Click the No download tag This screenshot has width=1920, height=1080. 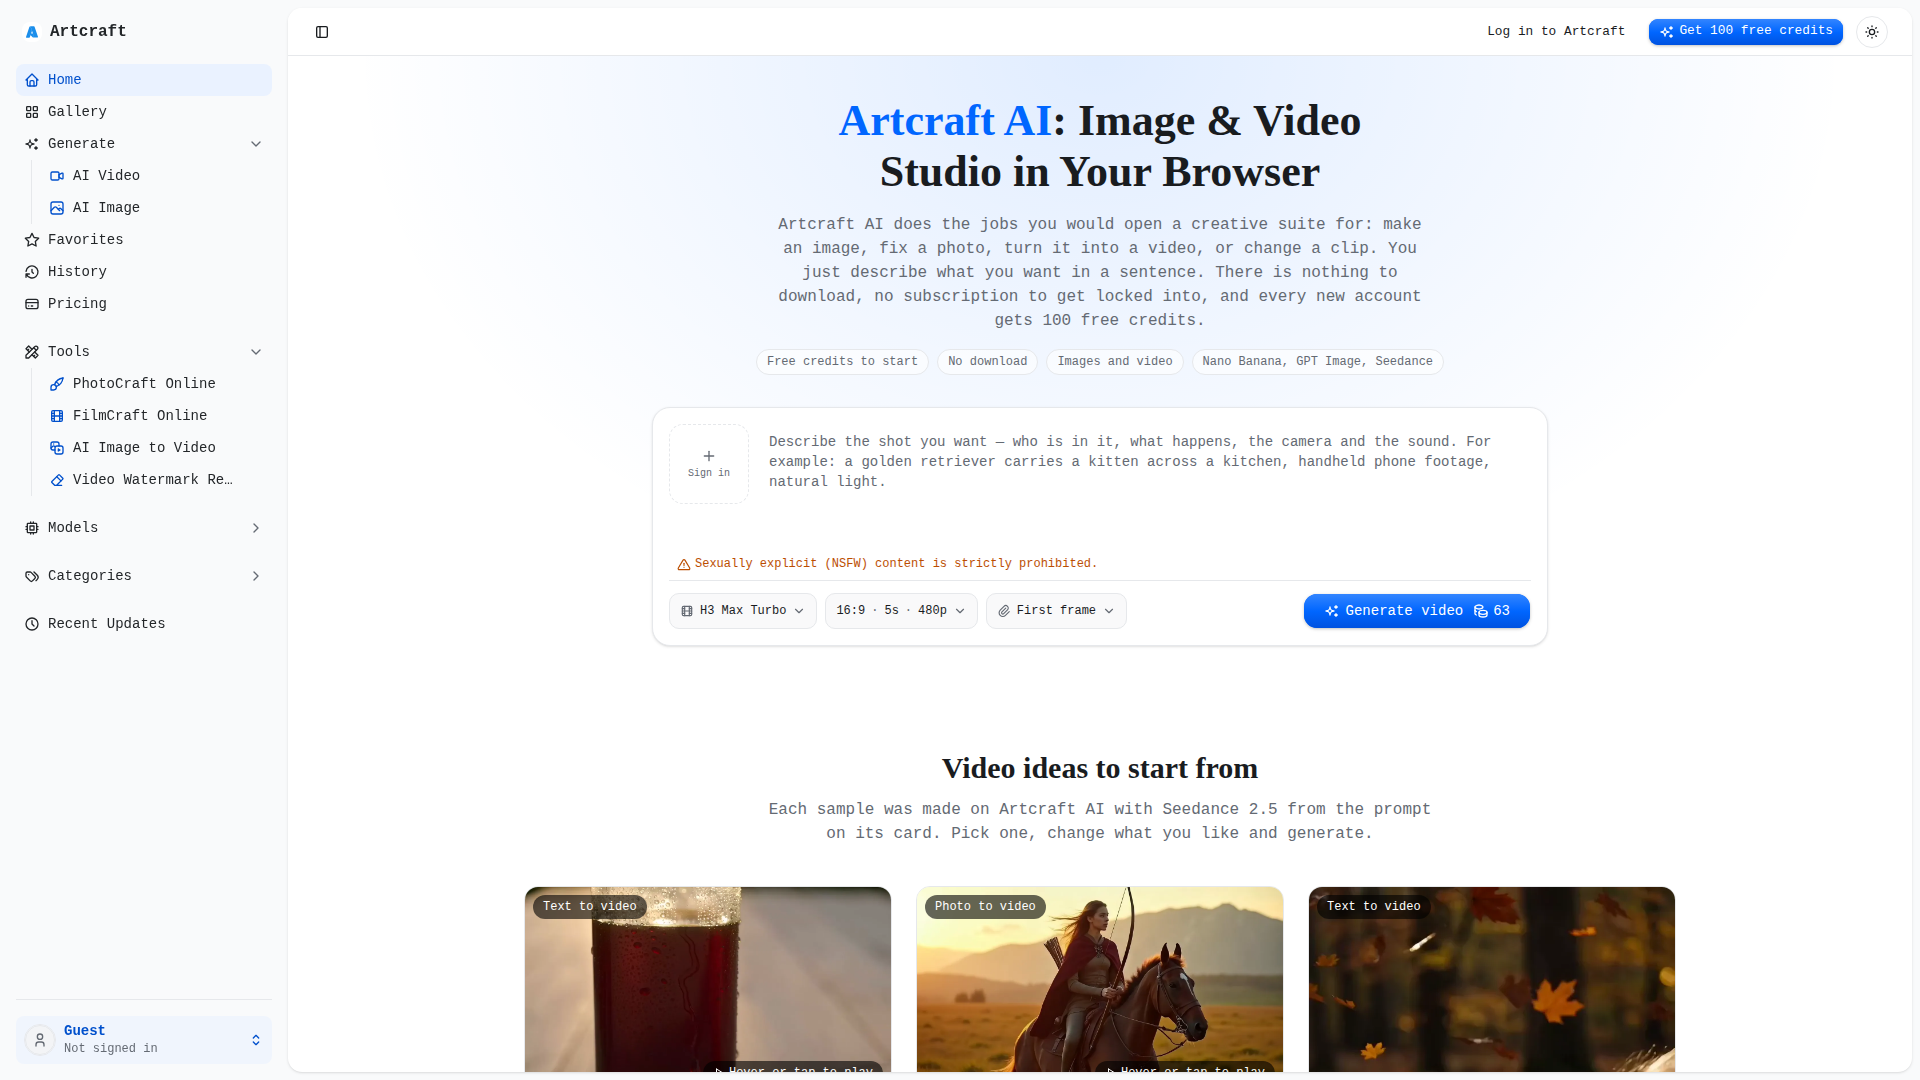pyautogui.click(x=988, y=362)
